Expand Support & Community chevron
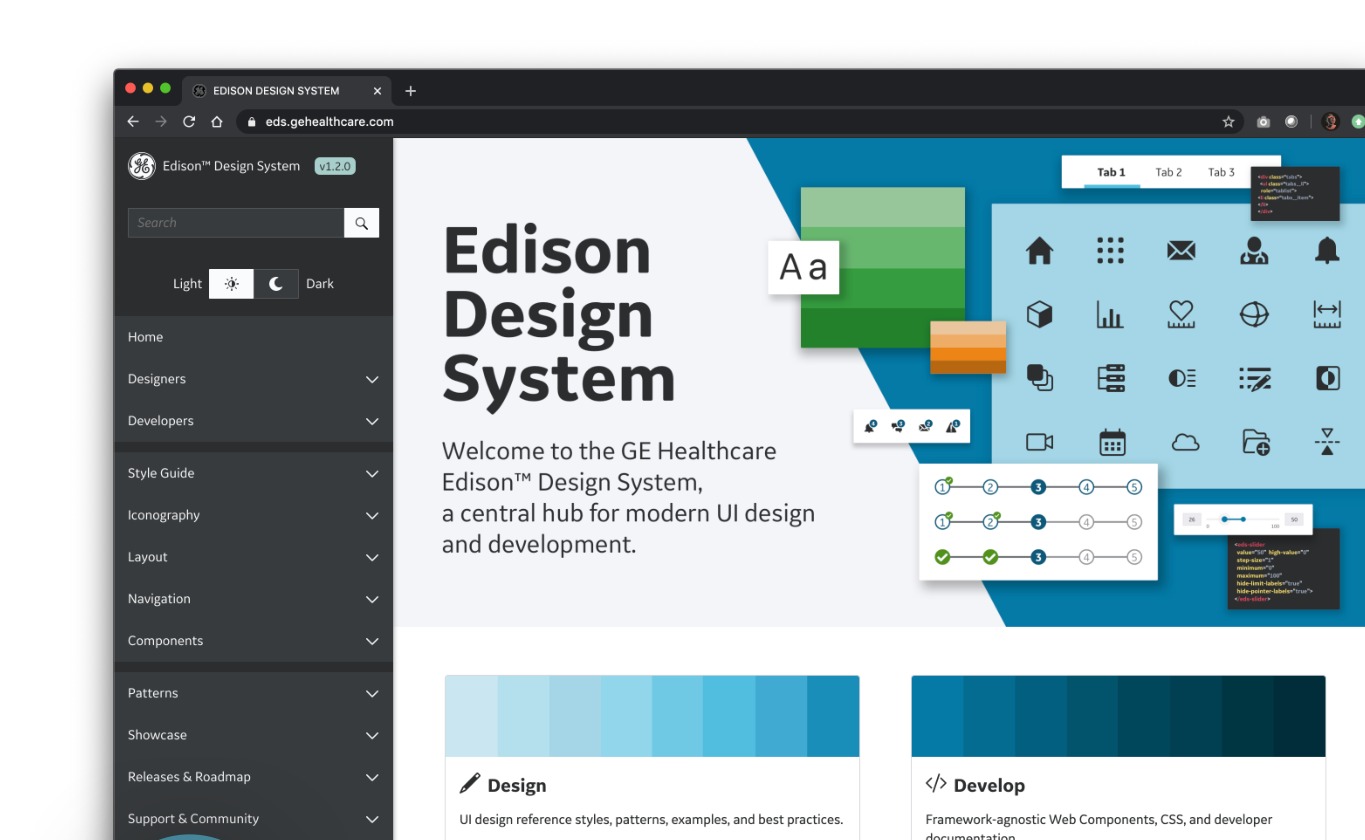Screen dimensions: 1365x840 372,820
